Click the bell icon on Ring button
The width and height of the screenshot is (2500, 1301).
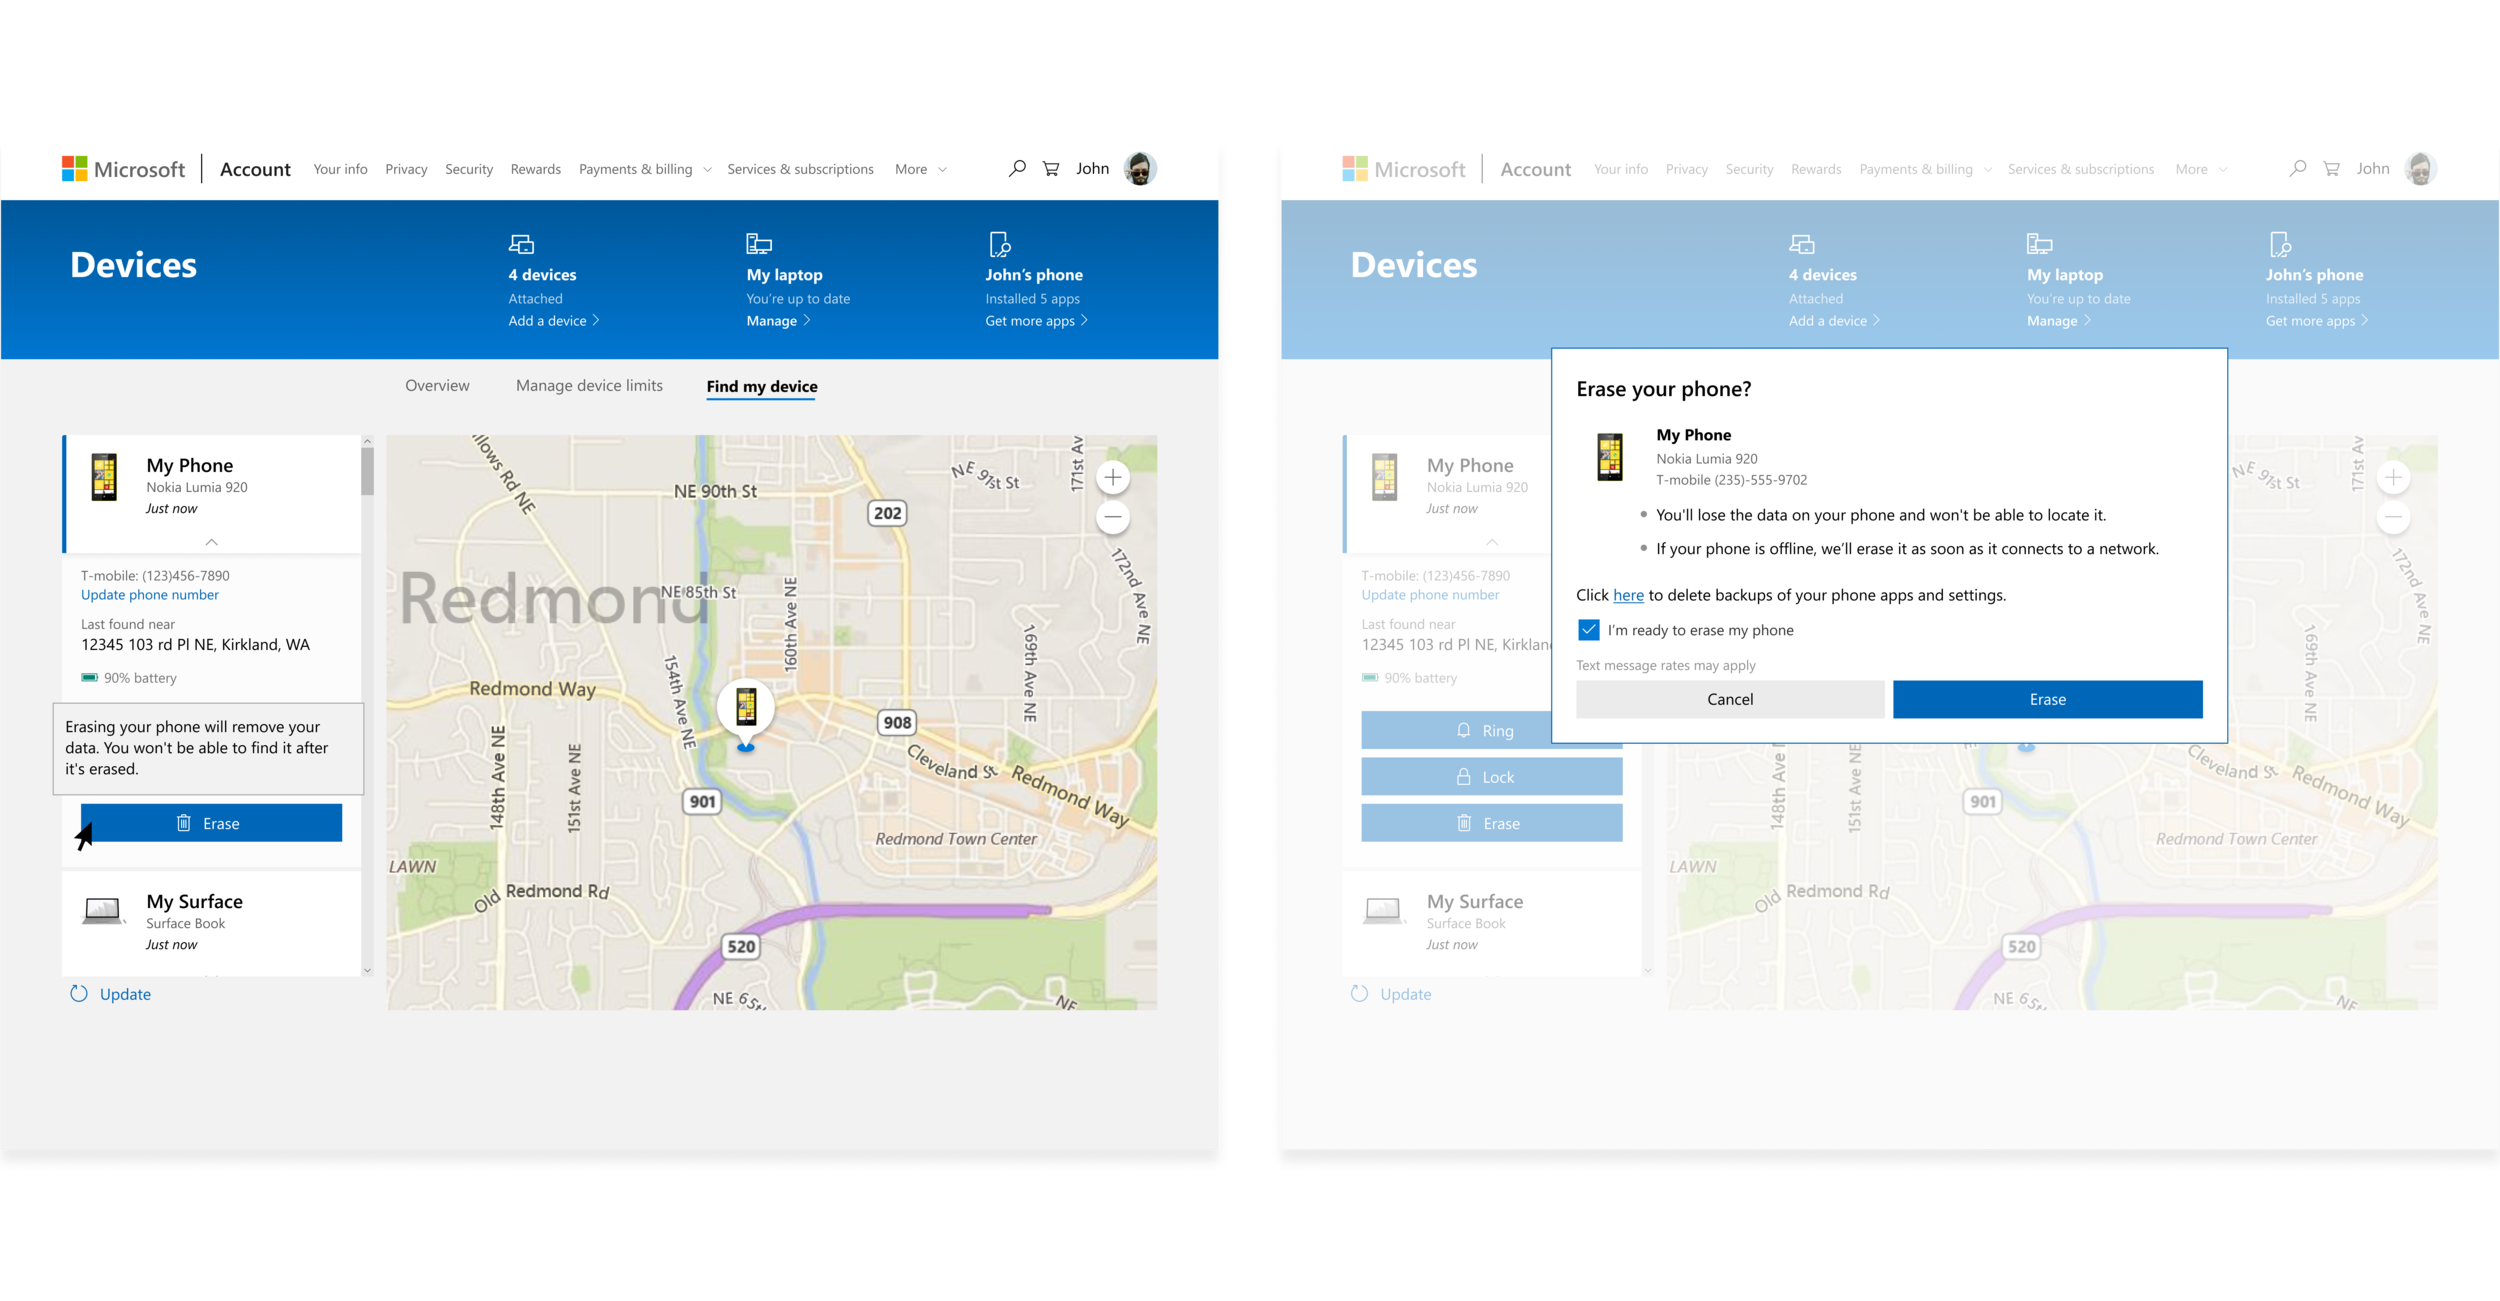(1464, 731)
